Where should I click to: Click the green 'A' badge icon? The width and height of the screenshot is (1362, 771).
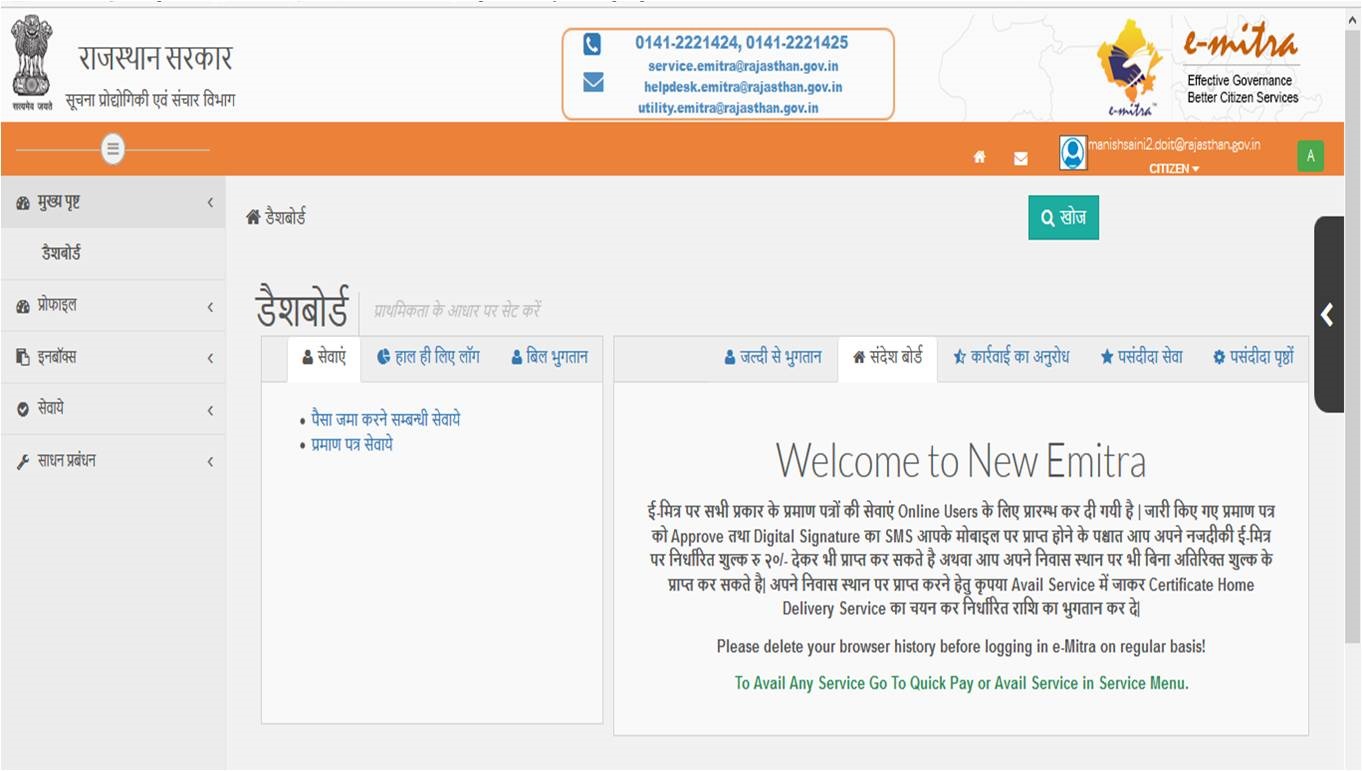pos(1309,155)
